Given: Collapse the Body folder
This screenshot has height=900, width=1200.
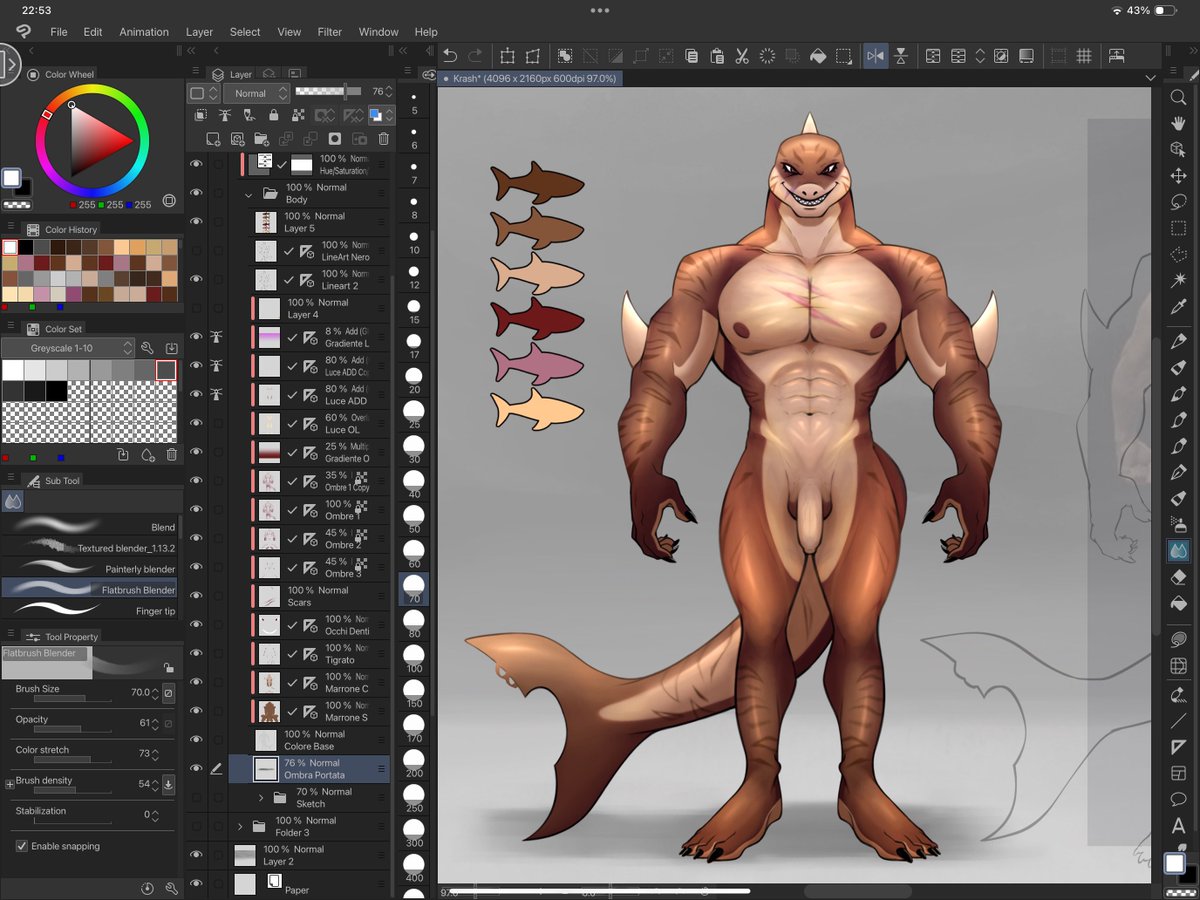Looking at the screenshot, I should [249, 193].
